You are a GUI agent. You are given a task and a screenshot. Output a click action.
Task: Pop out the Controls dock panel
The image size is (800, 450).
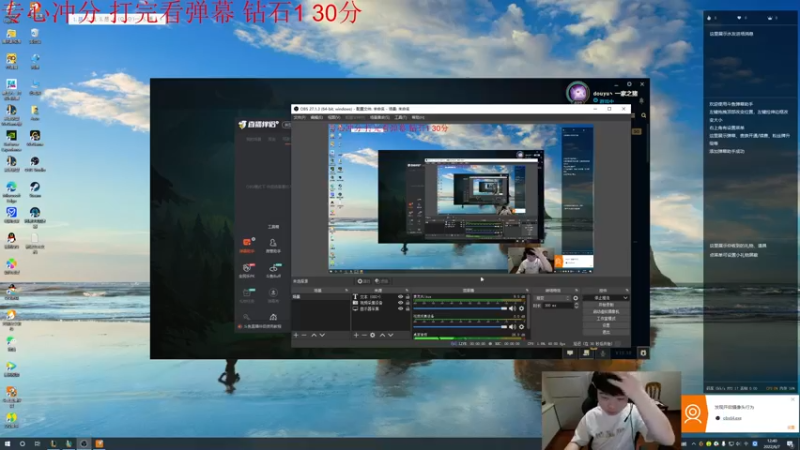coord(627,290)
